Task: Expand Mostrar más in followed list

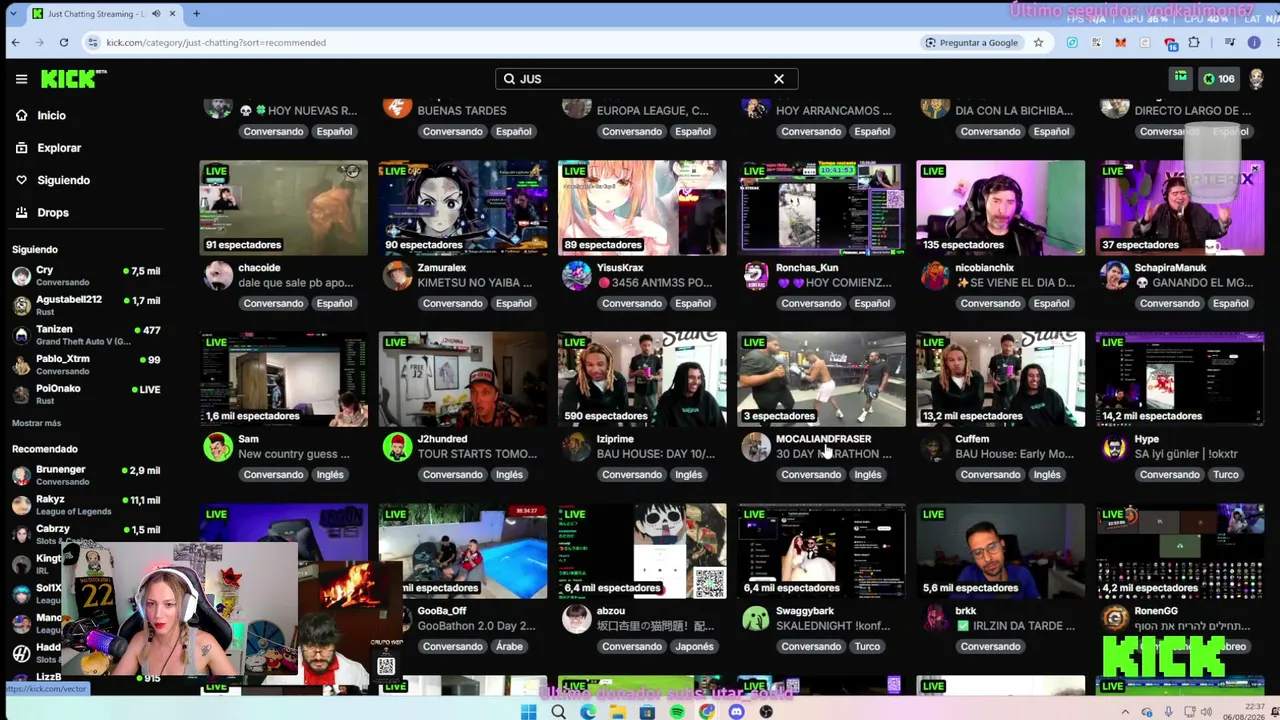Action: click(x=37, y=423)
